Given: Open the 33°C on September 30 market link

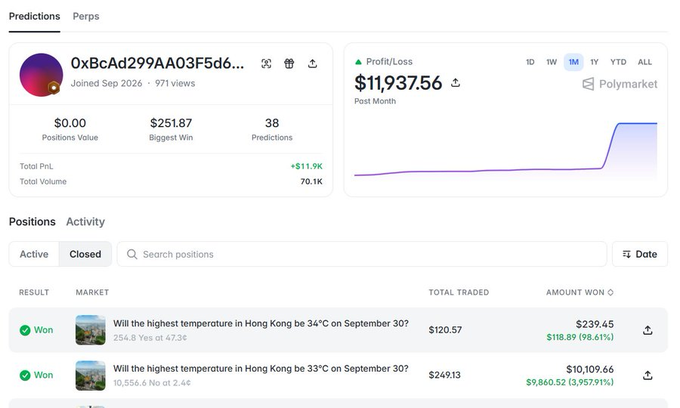Looking at the screenshot, I should (261, 369).
